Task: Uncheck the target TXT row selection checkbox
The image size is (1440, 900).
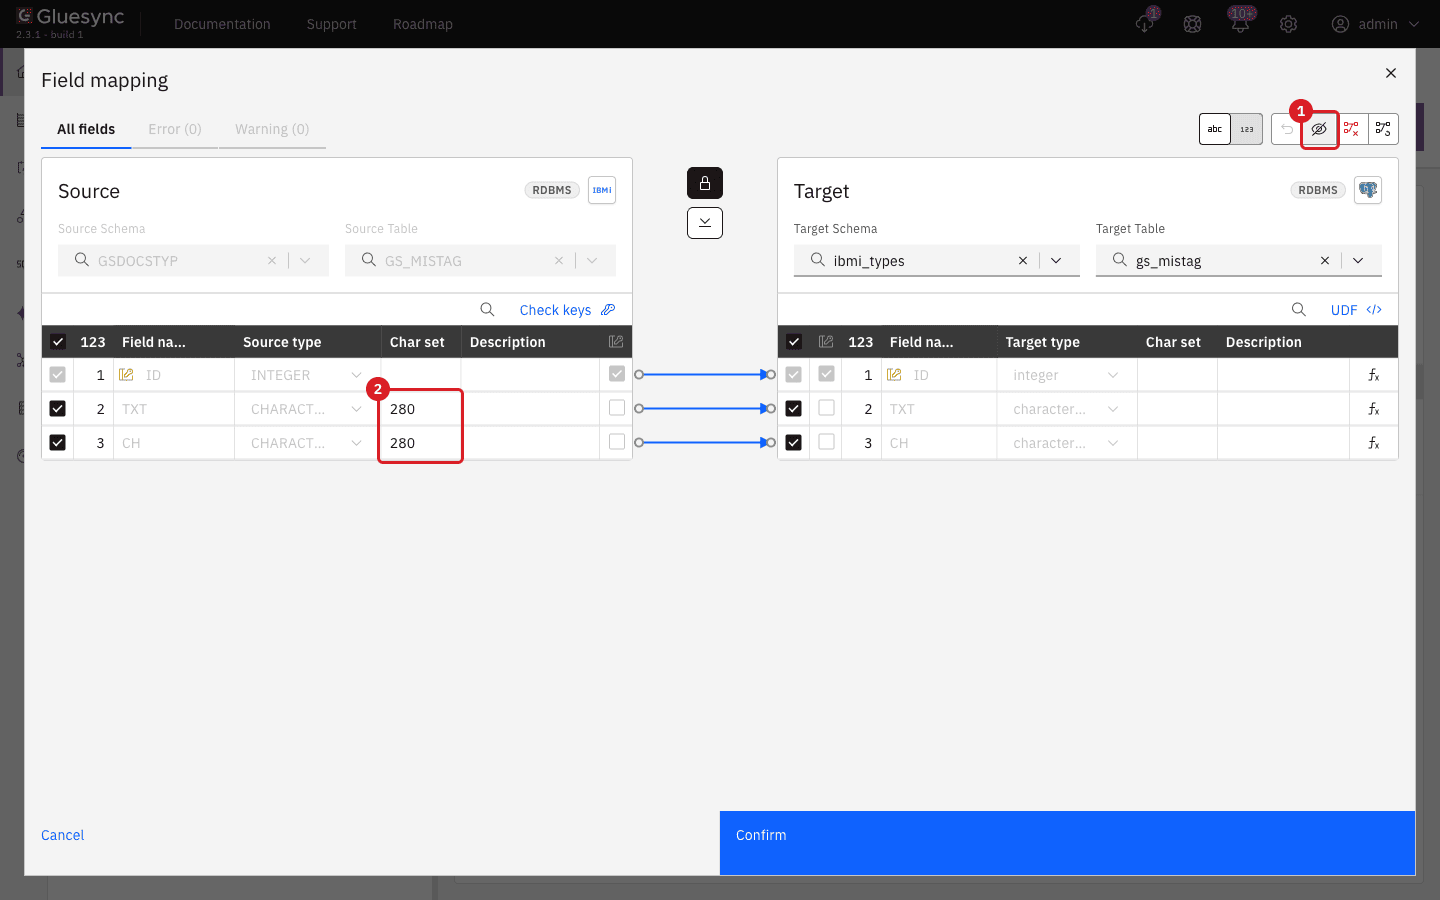Action: (x=794, y=409)
